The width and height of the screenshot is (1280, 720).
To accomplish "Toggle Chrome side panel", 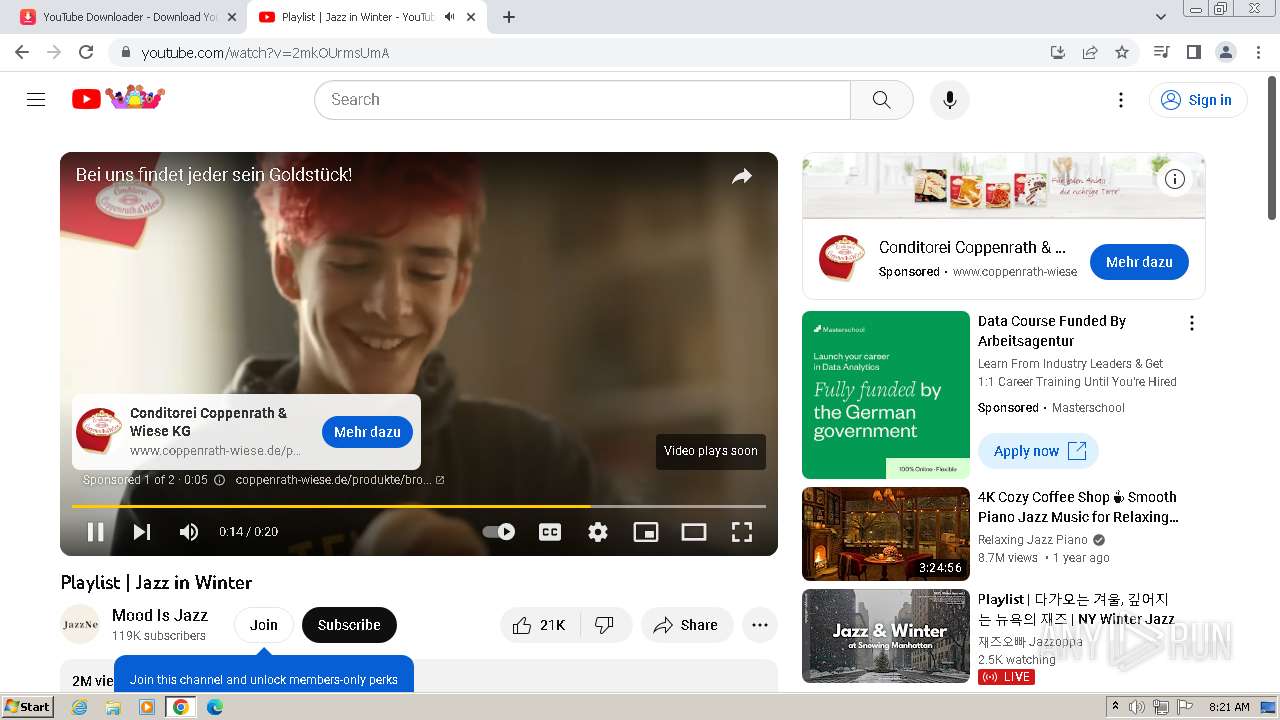I will [1193, 52].
